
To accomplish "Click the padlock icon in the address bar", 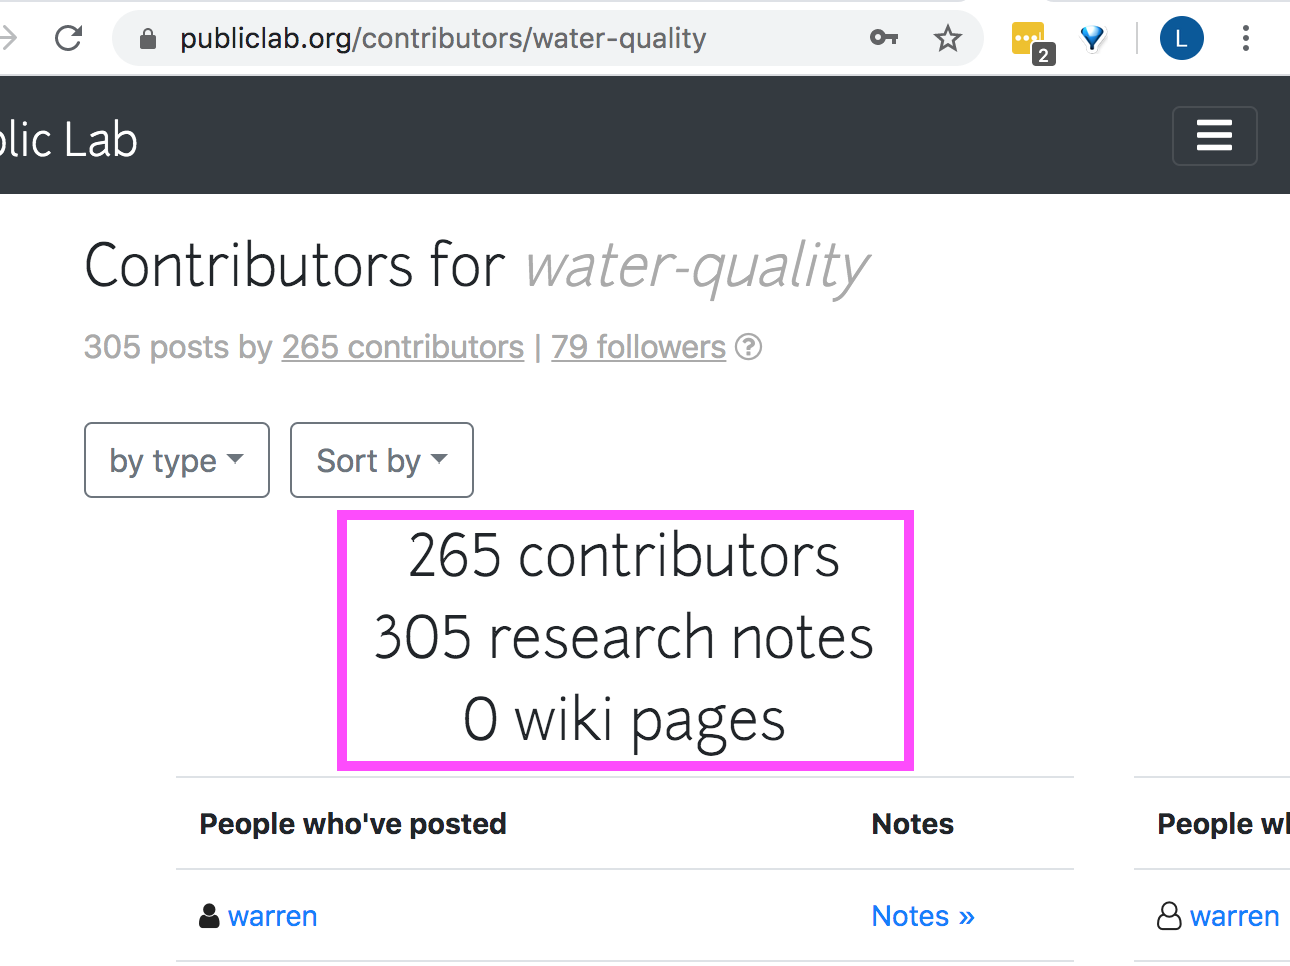I will (147, 38).
